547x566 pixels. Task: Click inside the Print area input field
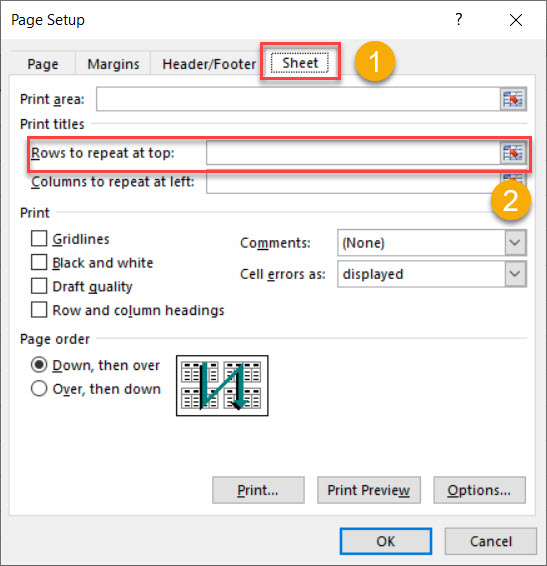(298, 99)
